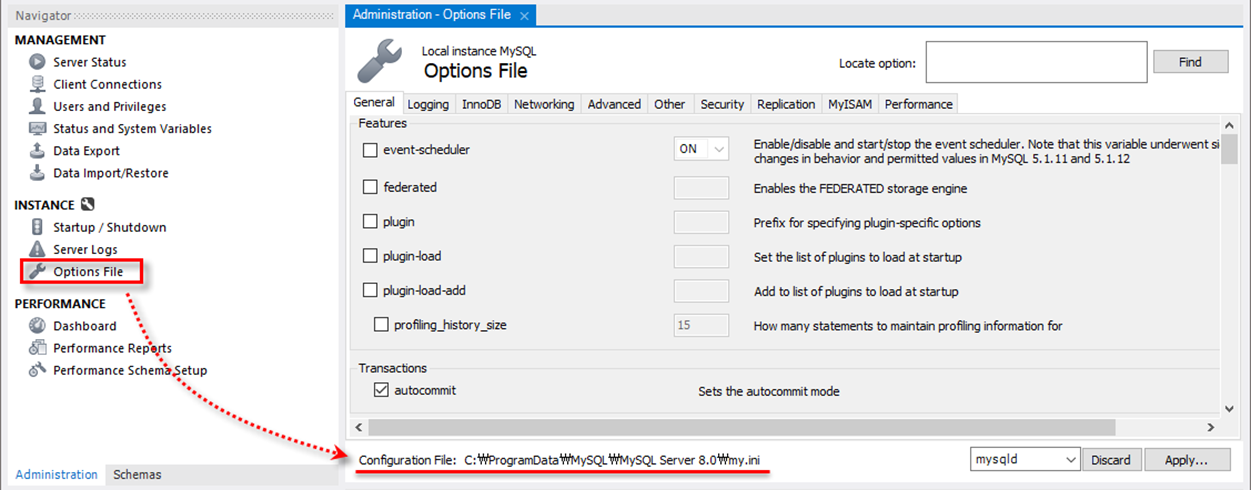The image size is (1251, 490).
Task: Click the Find button
Action: pos(1190,62)
